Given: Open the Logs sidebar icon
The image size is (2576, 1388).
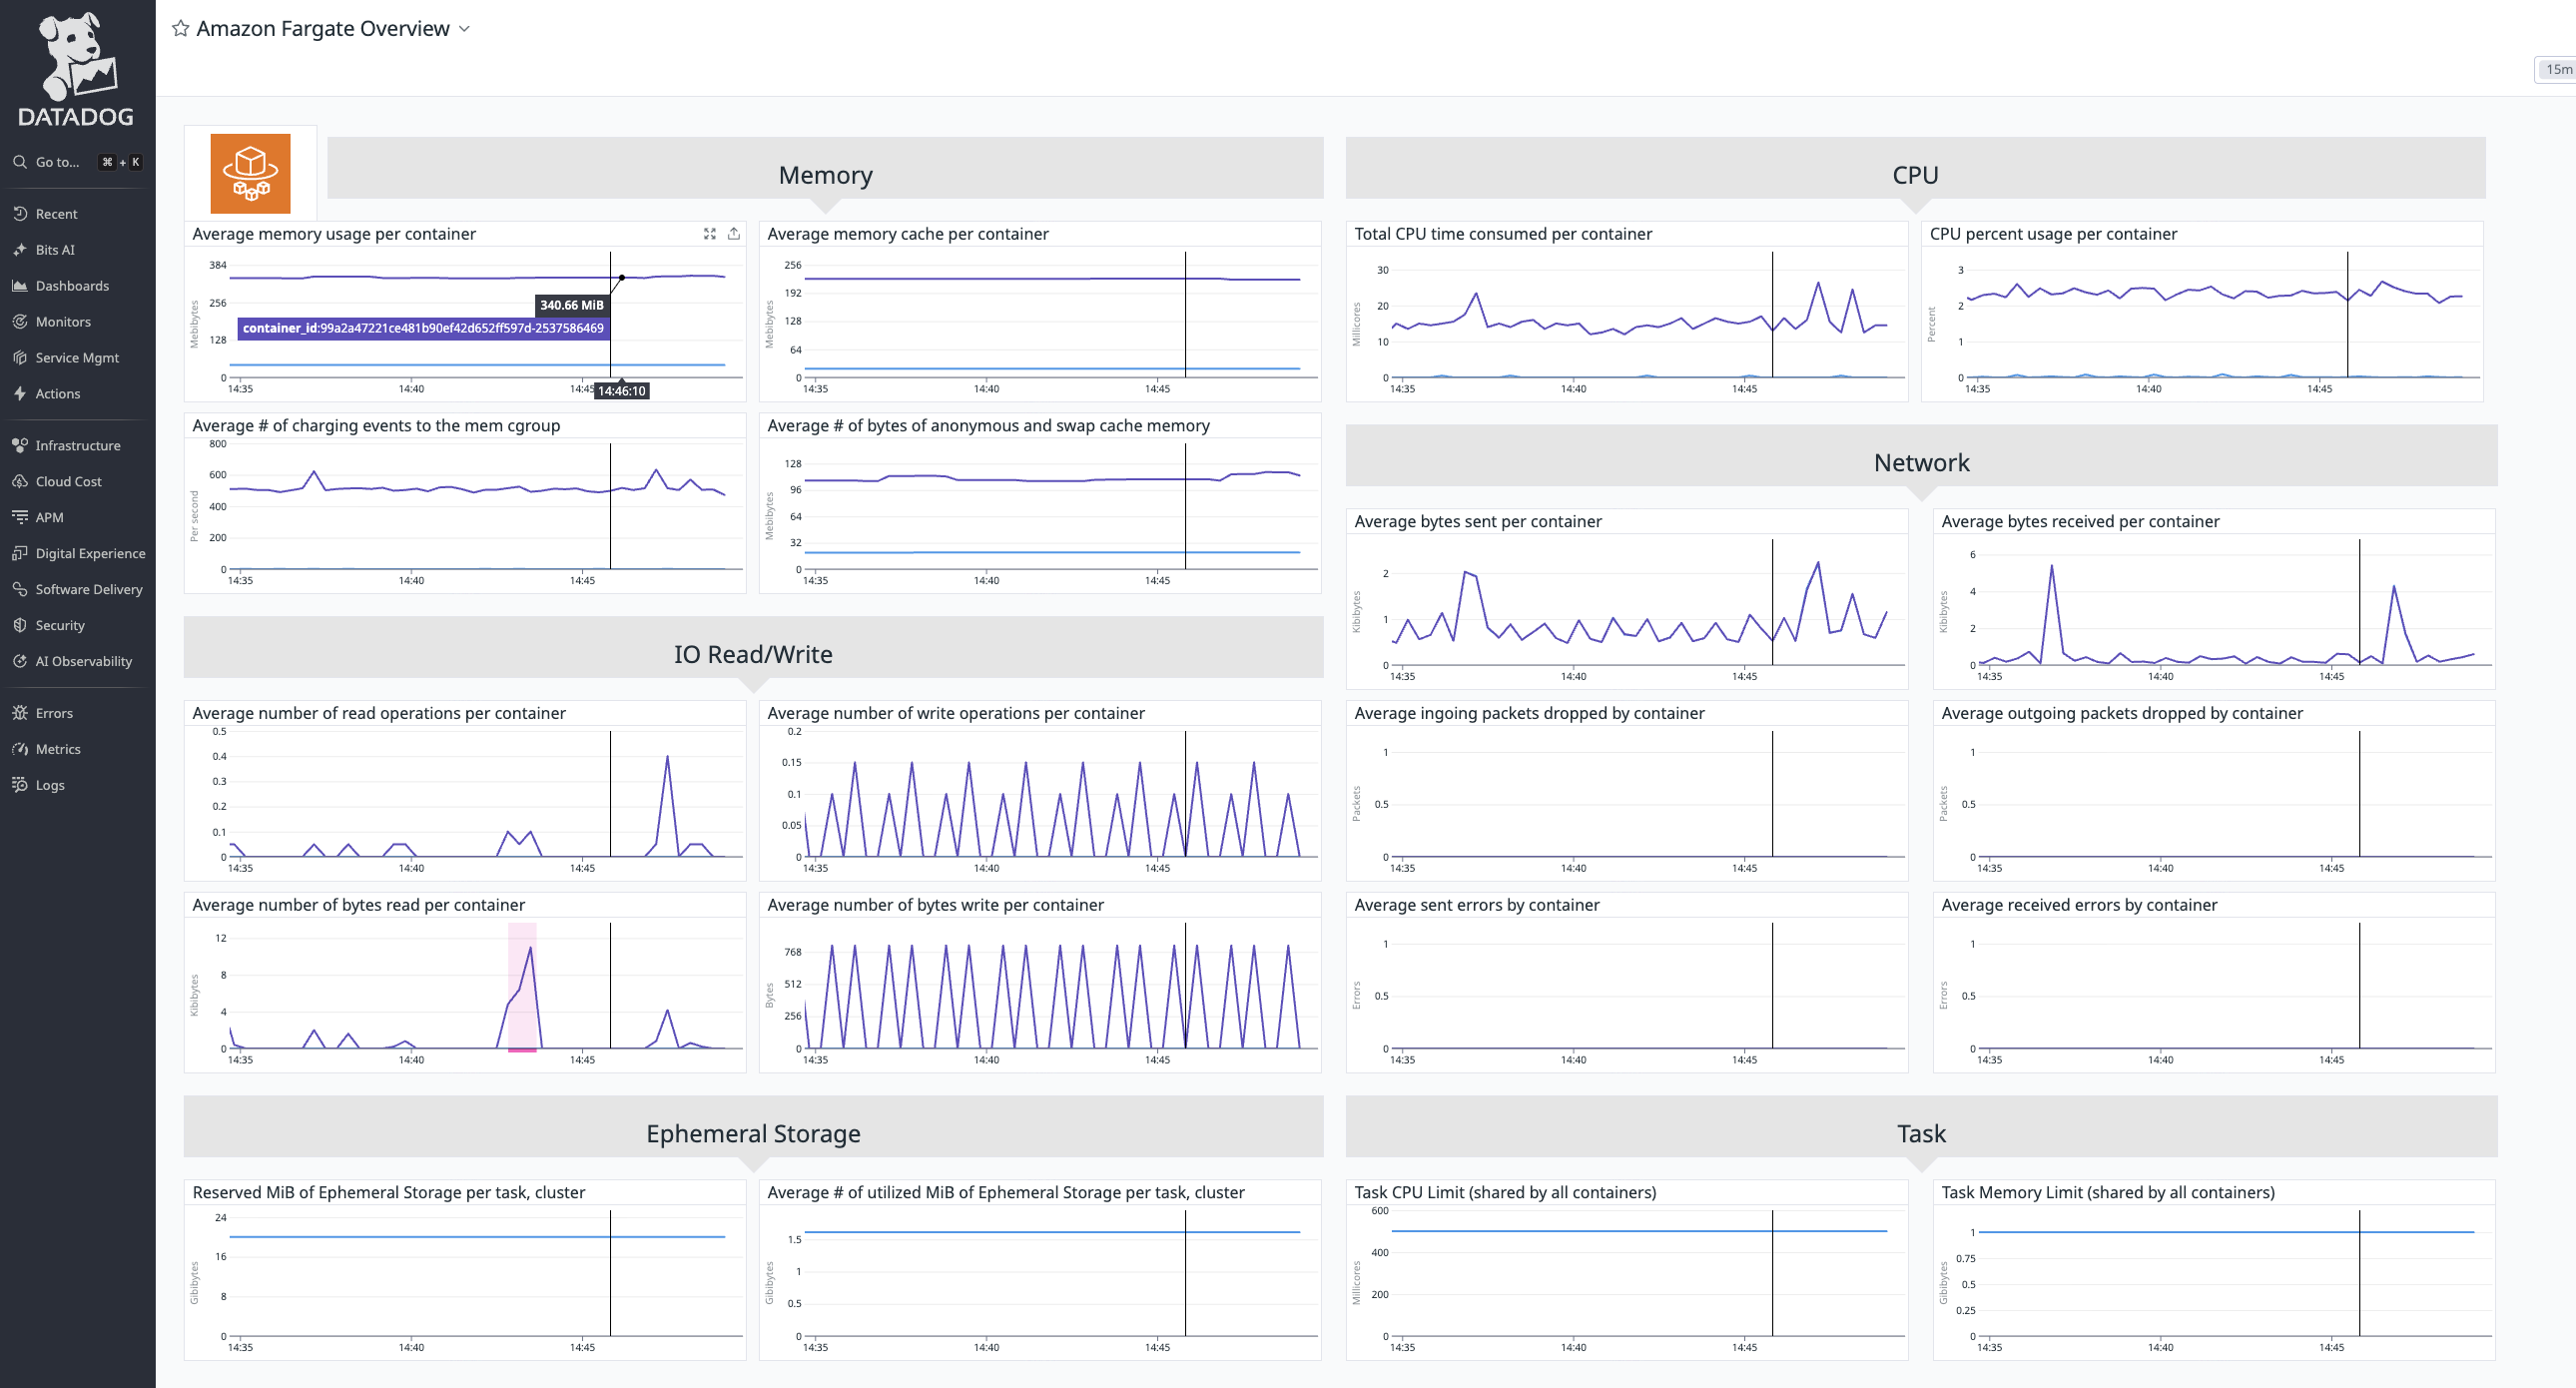Looking at the screenshot, I should tap(20, 785).
